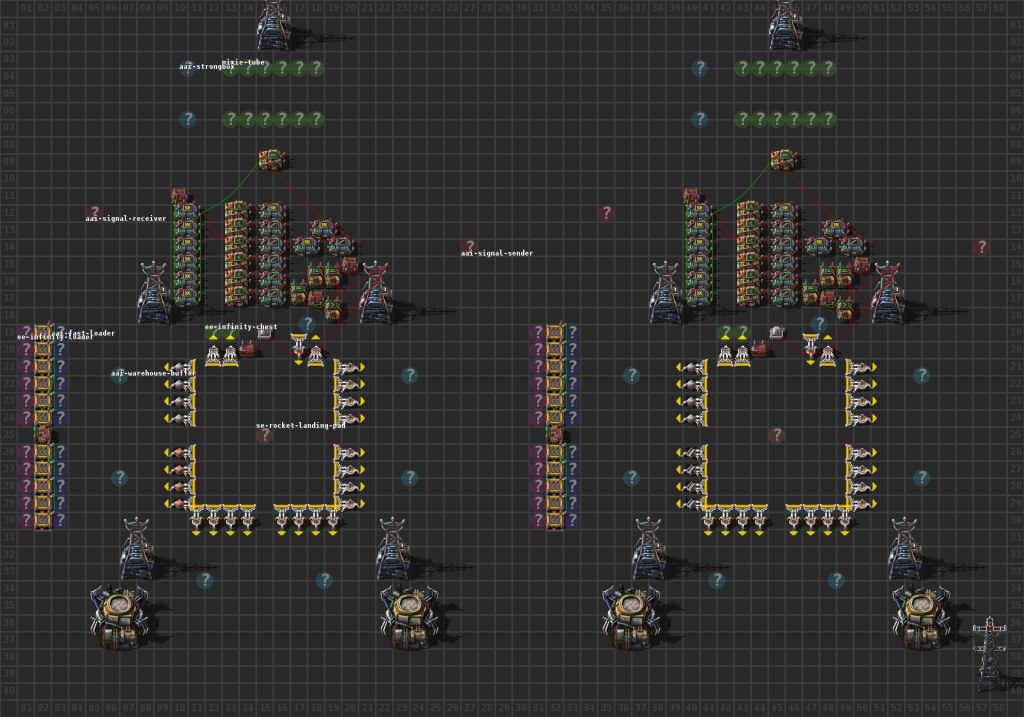Click substation left of right blueprint combinators

[666, 292]
